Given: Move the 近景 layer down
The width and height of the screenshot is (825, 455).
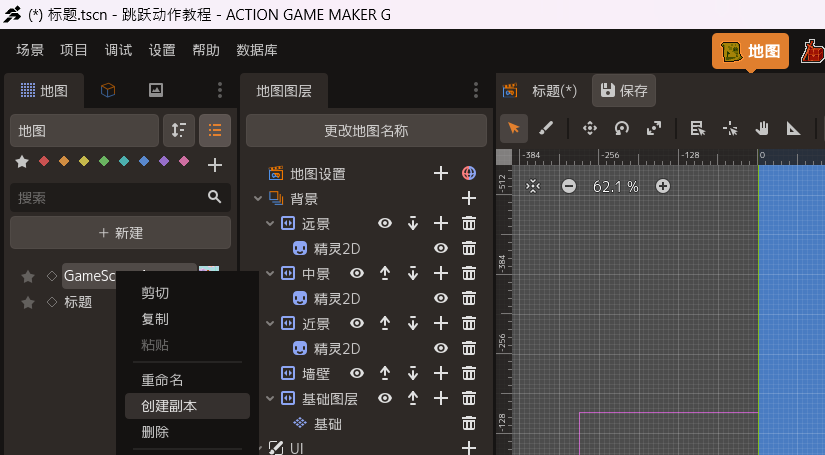Looking at the screenshot, I should [413, 323].
